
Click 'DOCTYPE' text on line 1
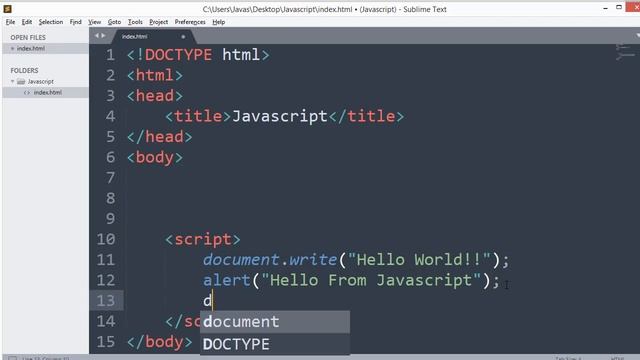(178, 55)
